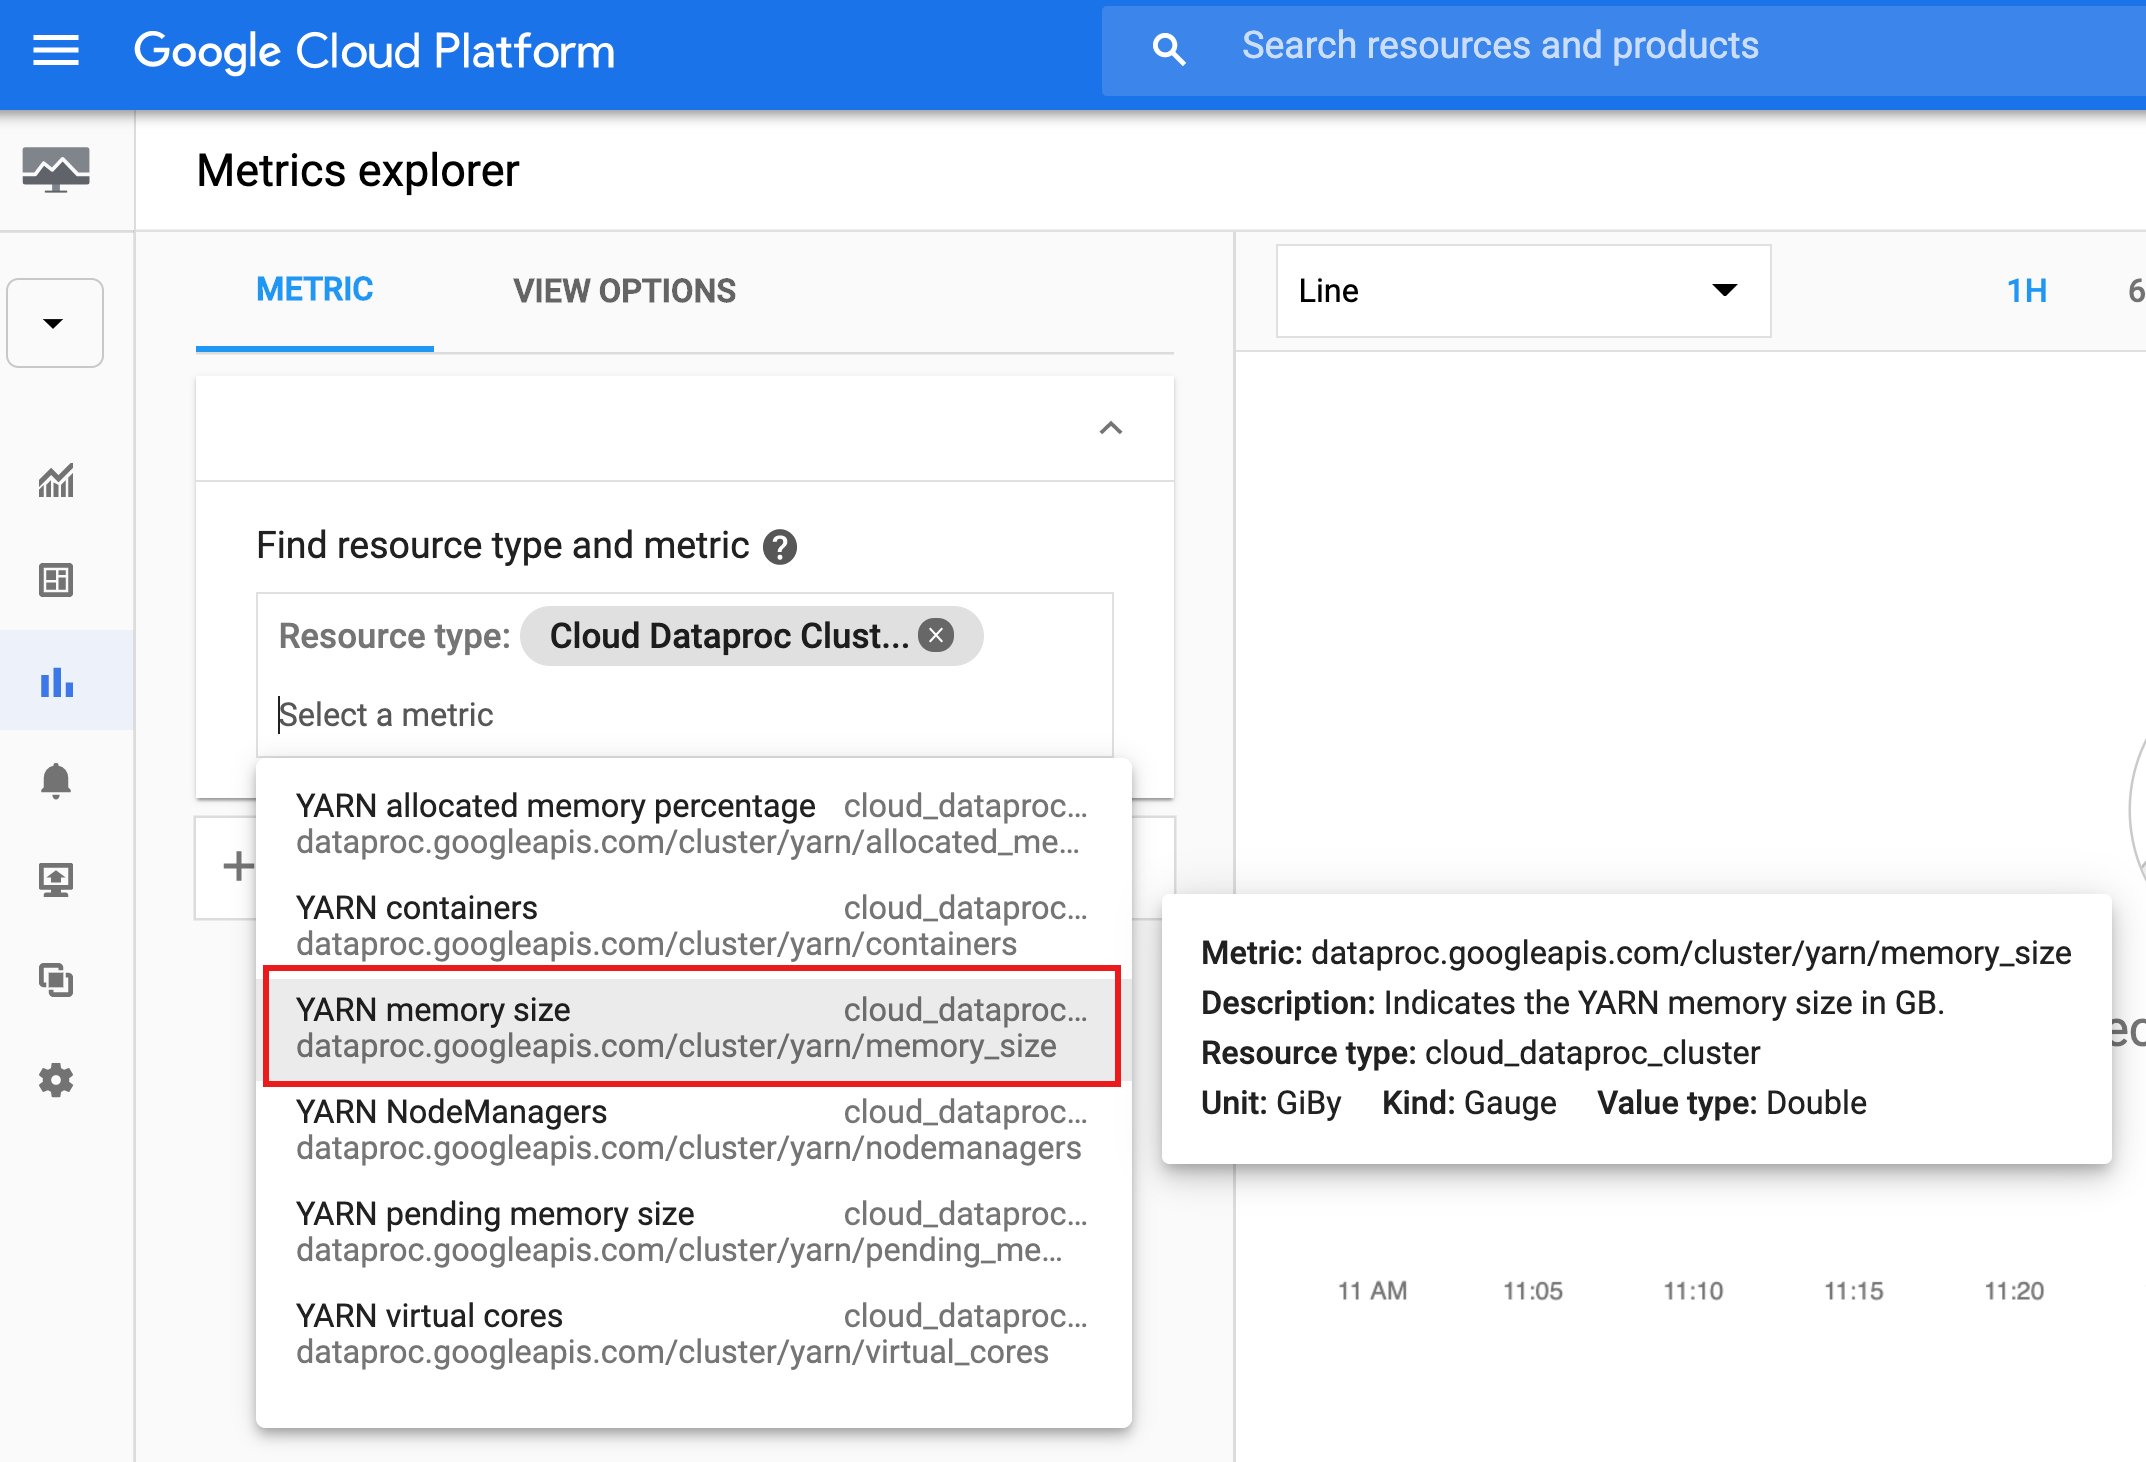Click the 11:20 time axis label
The image size is (2146, 1462).
coord(2014,1291)
